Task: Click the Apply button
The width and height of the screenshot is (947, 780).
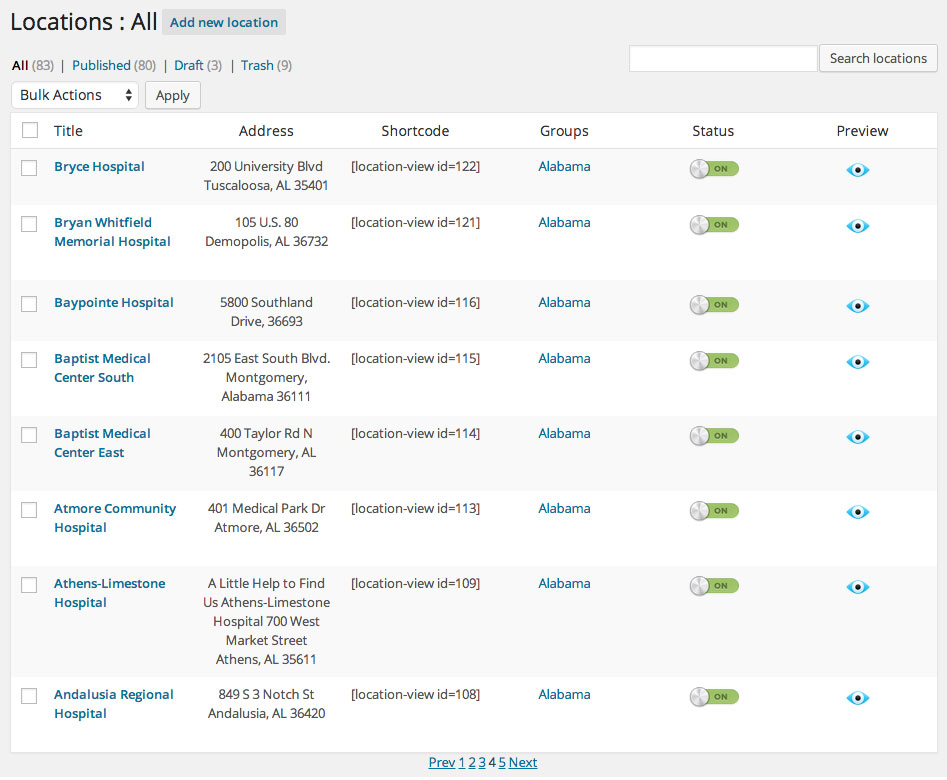Action: (x=173, y=95)
